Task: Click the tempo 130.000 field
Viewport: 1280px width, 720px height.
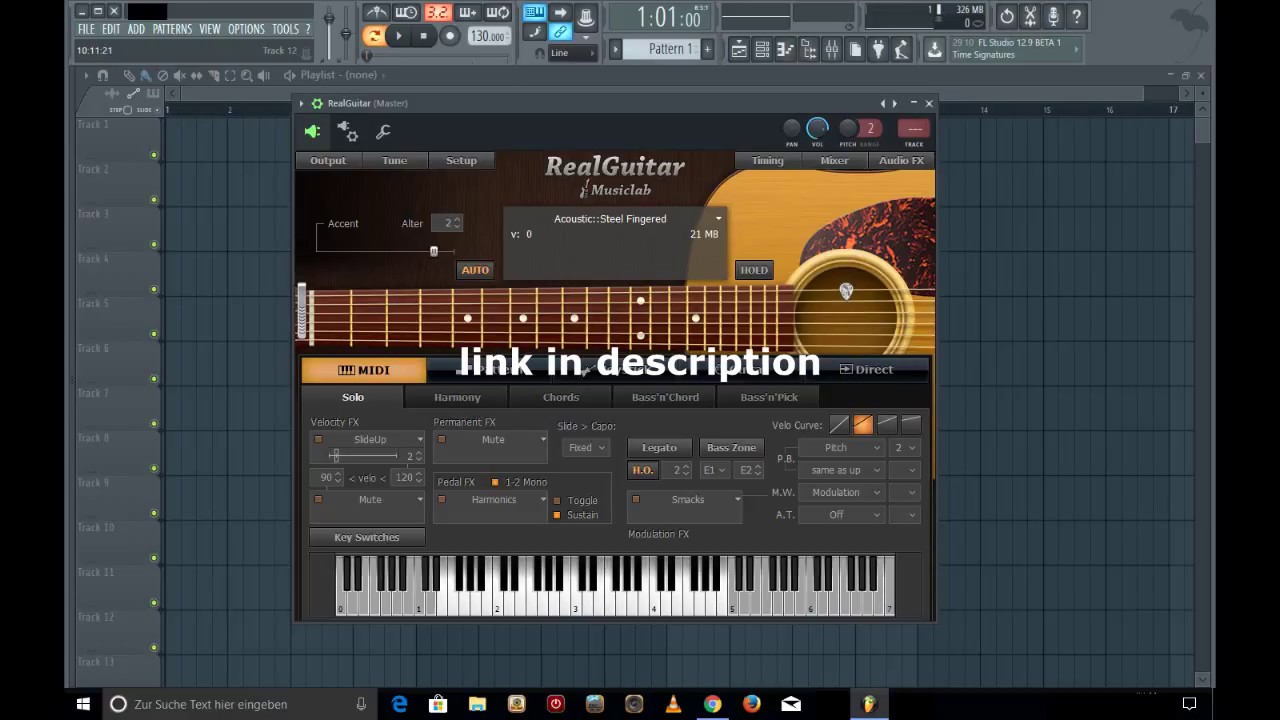Action: pos(487,36)
